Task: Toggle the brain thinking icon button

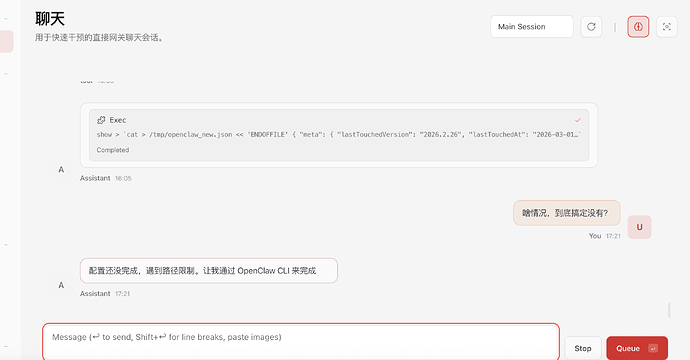Action: coord(638,27)
